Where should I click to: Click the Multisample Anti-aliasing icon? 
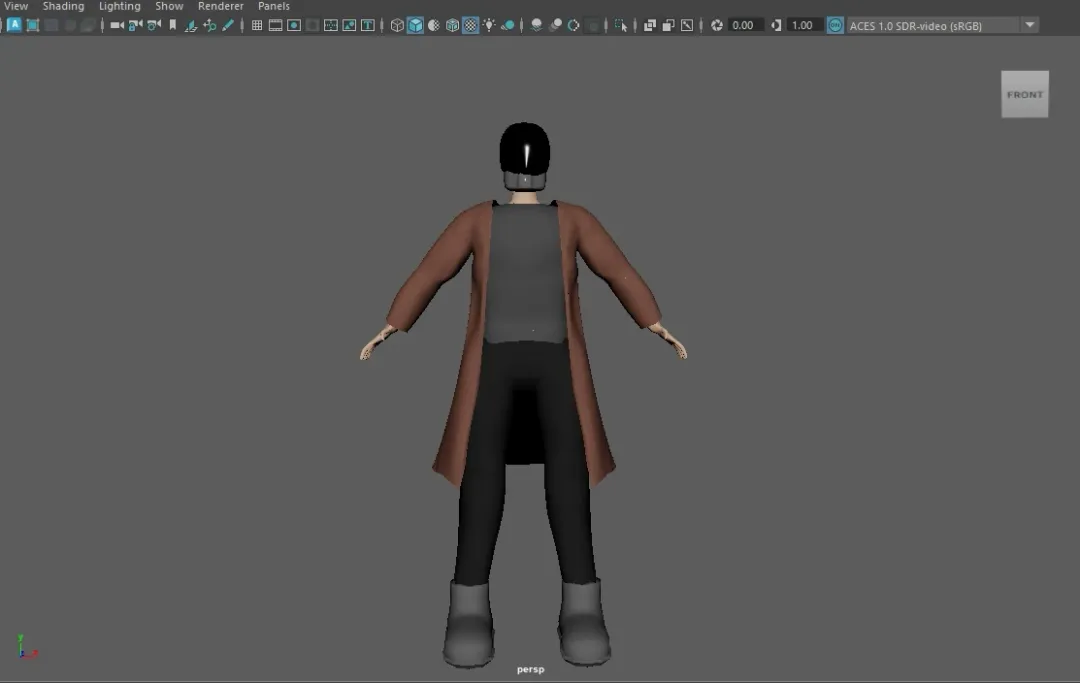[x=573, y=25]
